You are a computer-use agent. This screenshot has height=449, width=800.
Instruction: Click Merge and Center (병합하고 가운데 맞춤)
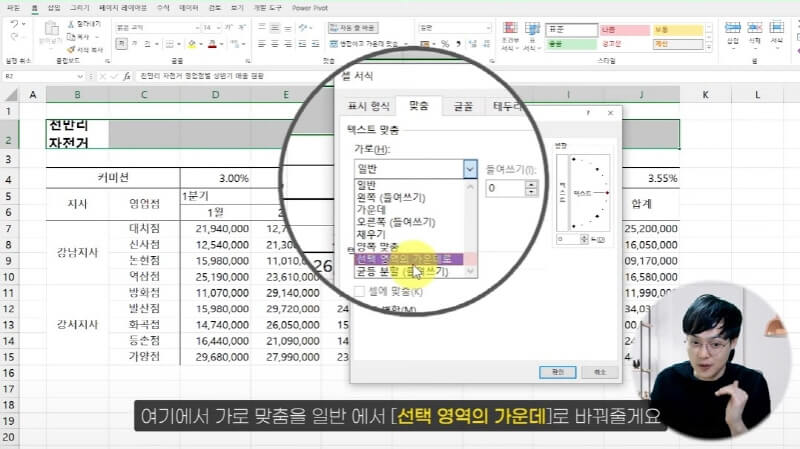[x=365, y=44]
